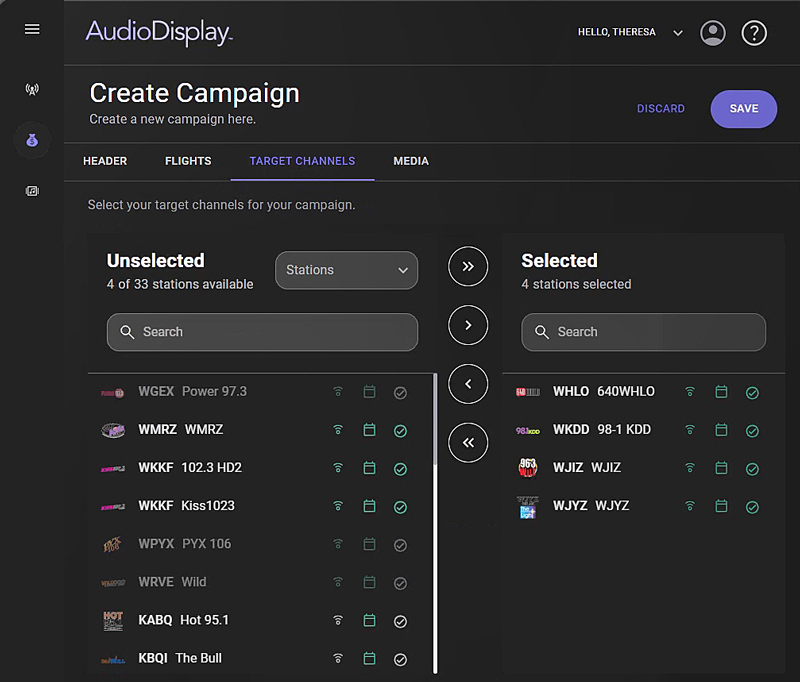The image size is (800, 682).
Task: Click the signal icon for WJYZ
Action: [x=690, y=506]
